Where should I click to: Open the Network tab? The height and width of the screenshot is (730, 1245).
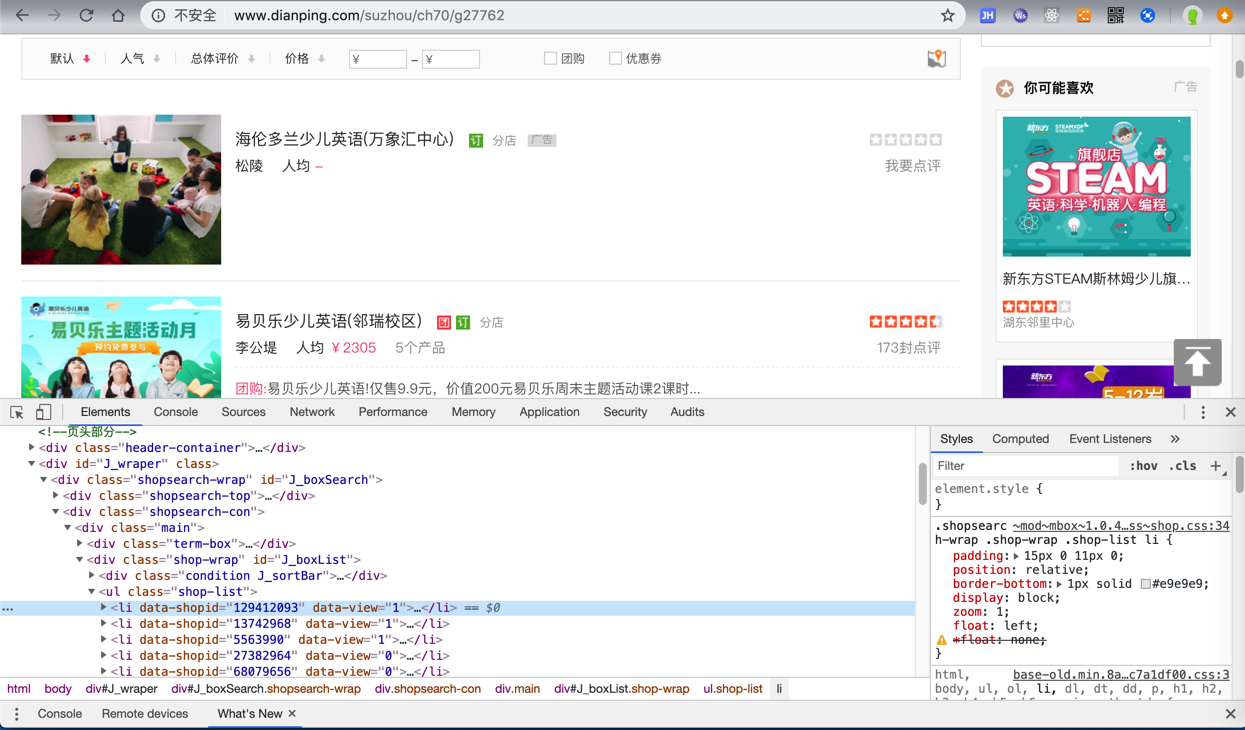click(x=312, y=412)
